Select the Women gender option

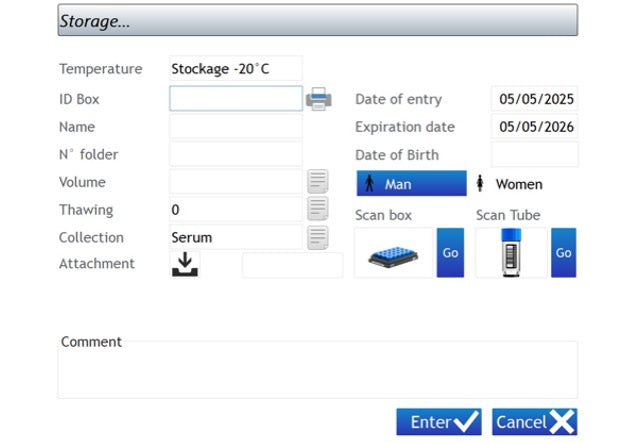[510, 184]
